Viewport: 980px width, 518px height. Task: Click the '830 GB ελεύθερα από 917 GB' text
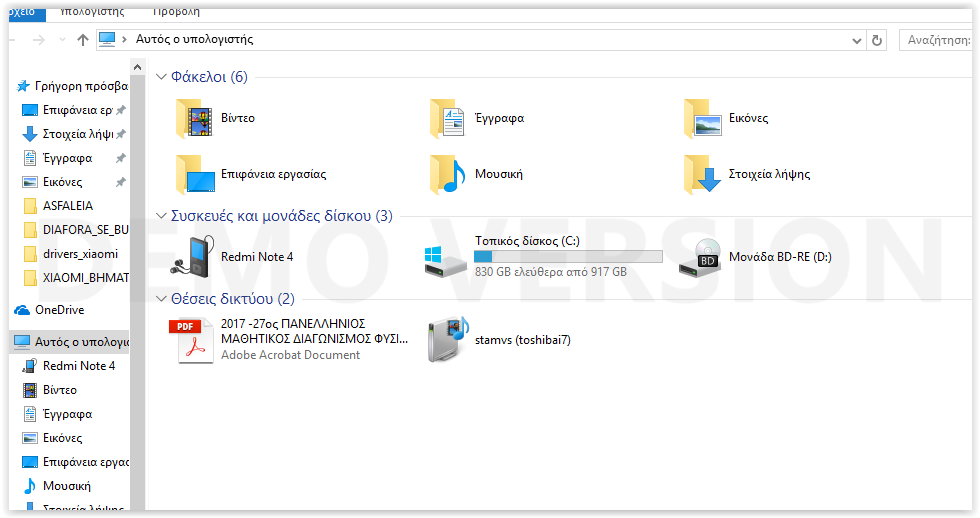(x=551, y=272)
